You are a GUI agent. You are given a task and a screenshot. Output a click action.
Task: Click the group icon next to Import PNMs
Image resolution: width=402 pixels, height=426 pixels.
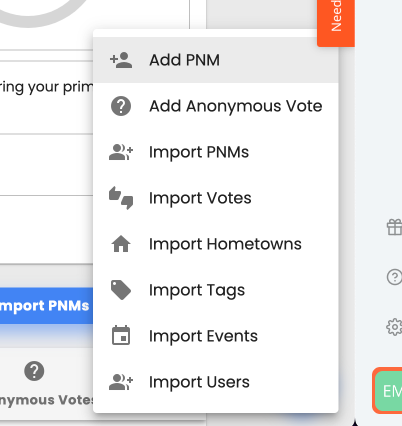point(121,152)
